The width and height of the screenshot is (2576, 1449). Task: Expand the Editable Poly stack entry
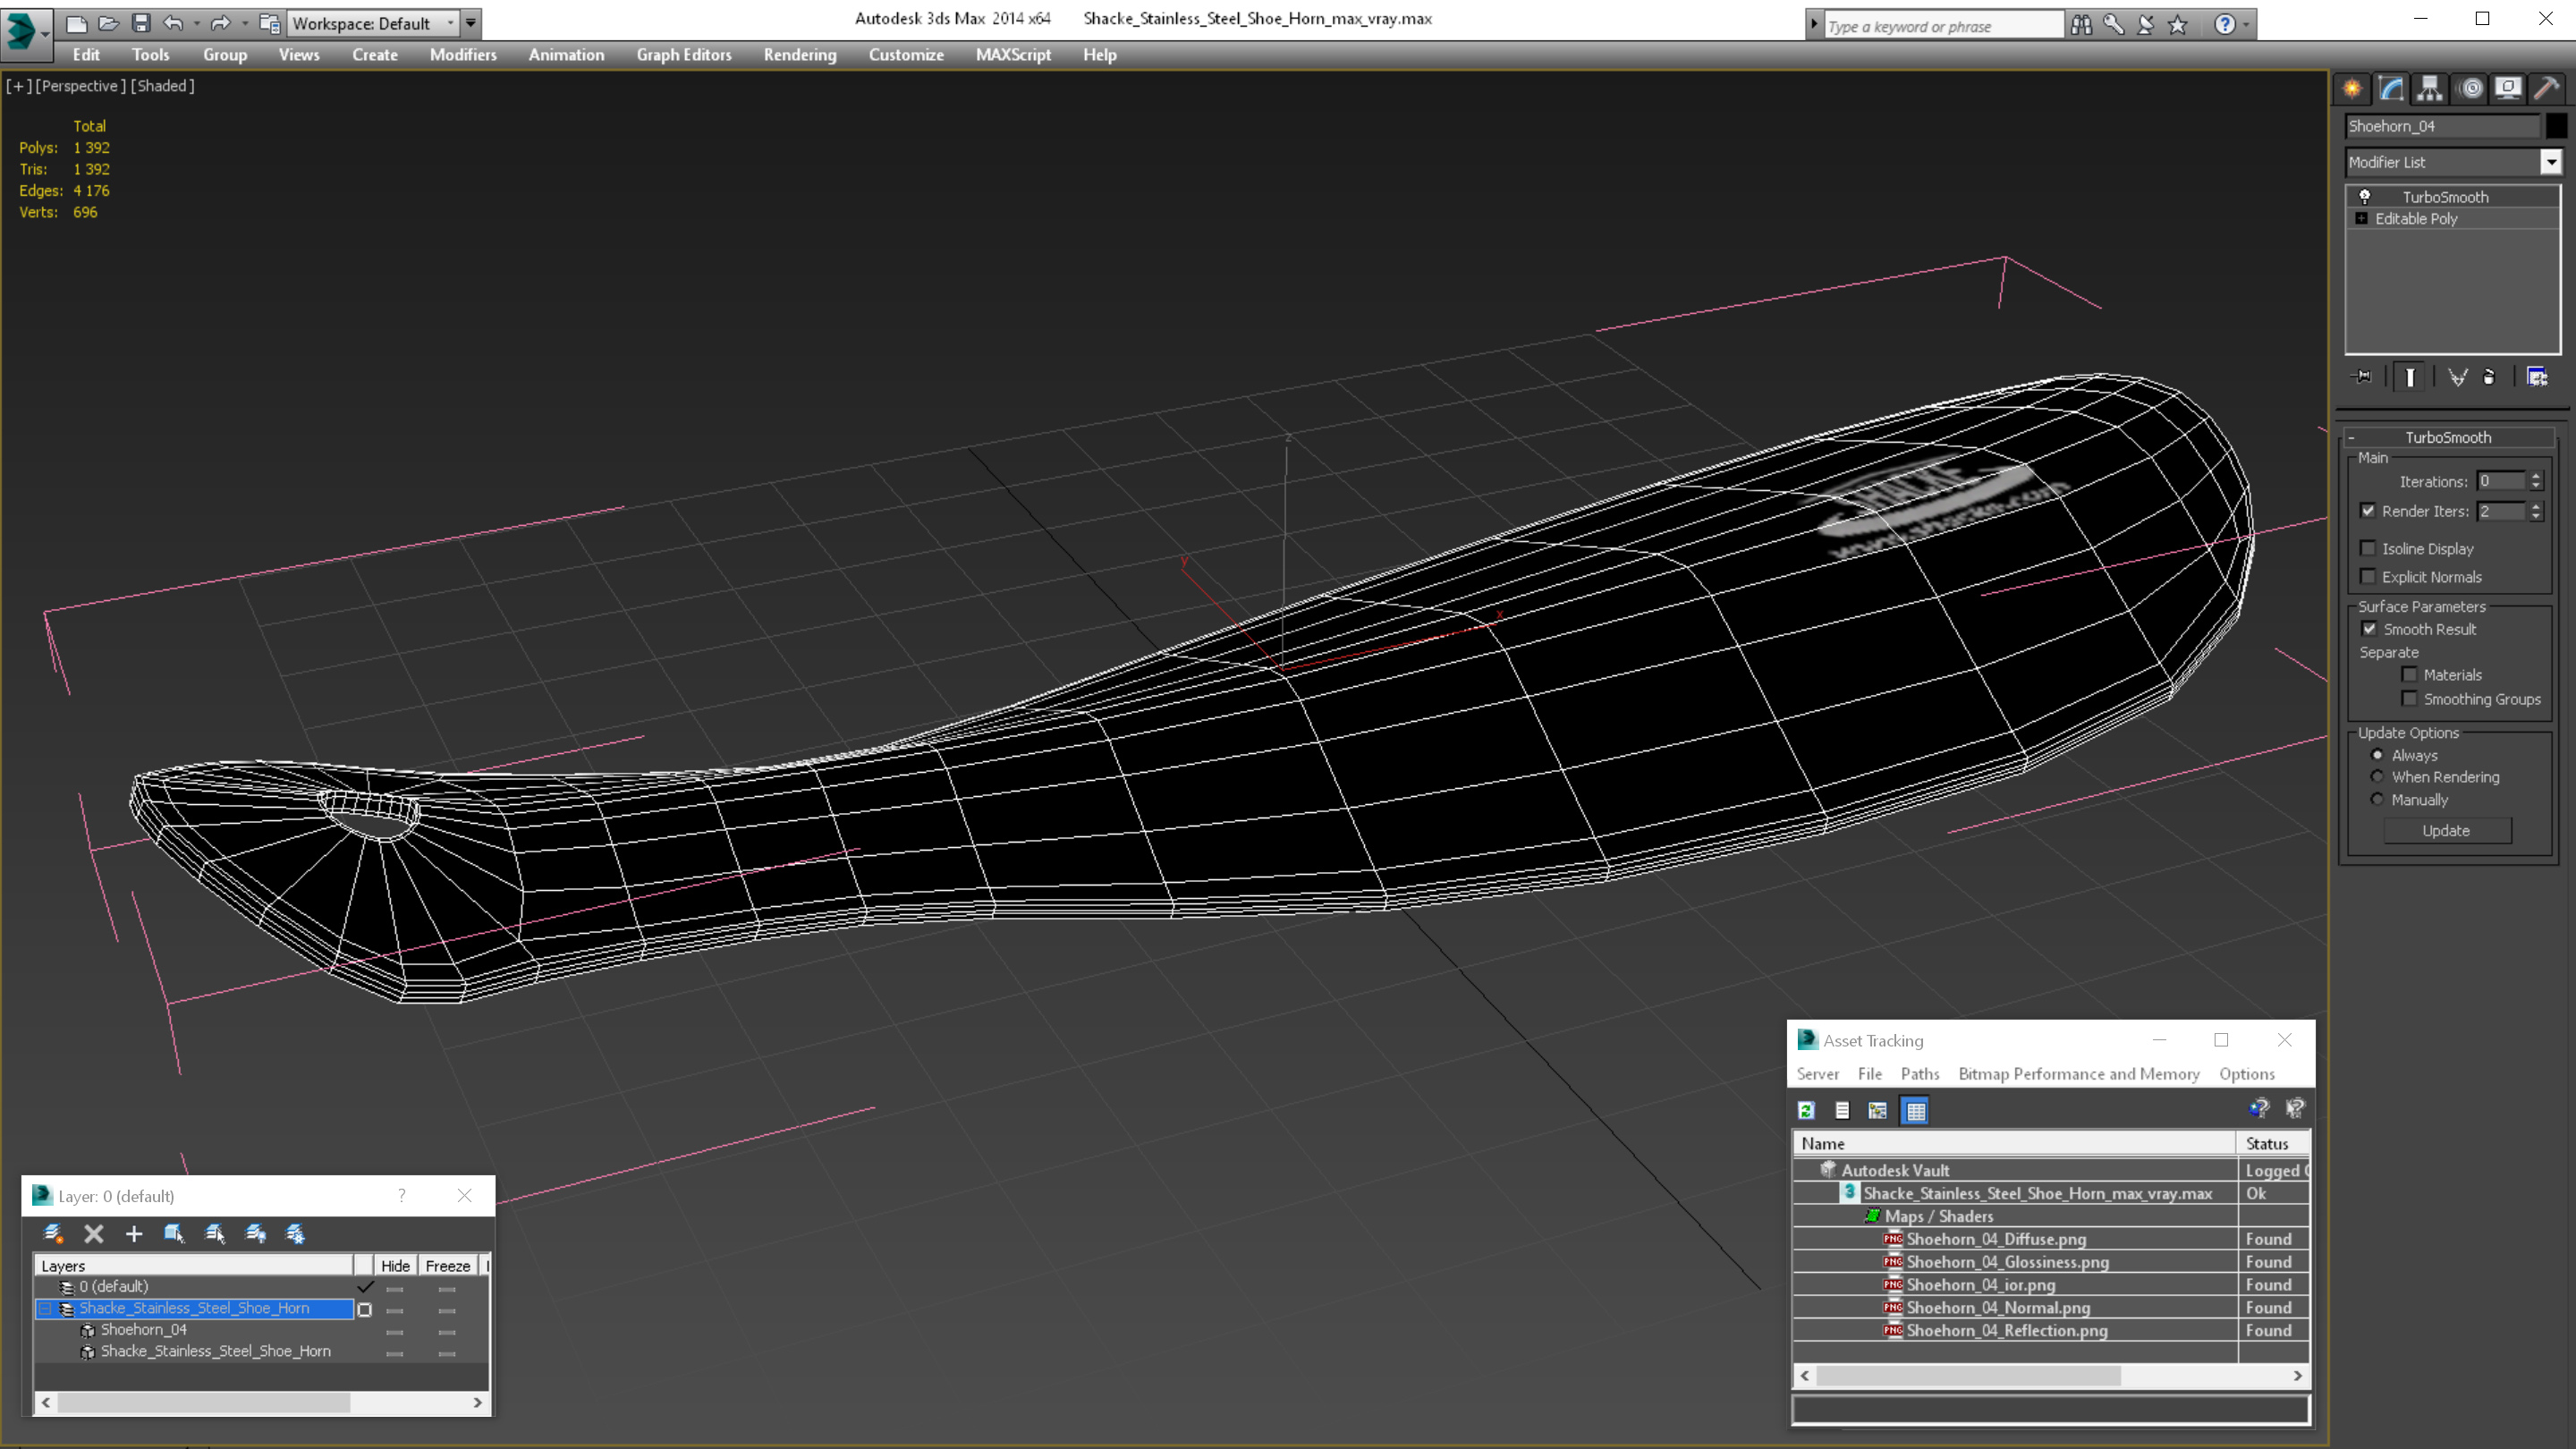2362,218
